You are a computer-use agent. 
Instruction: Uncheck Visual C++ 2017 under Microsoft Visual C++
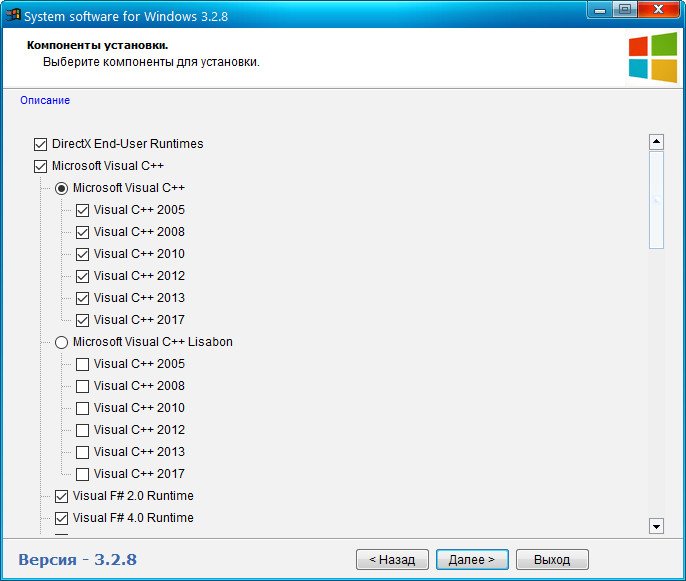(82, 320)
